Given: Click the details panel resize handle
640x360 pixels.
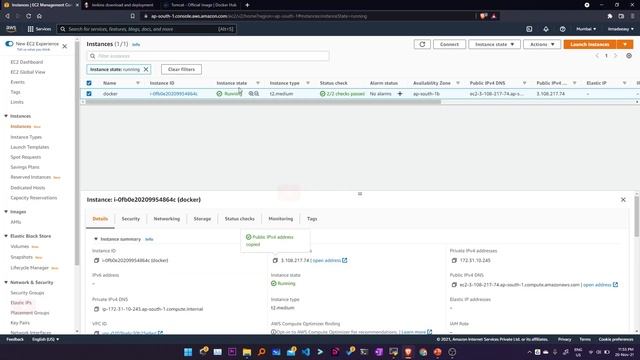Looking at the screenshot, I should tap(360, 193).
